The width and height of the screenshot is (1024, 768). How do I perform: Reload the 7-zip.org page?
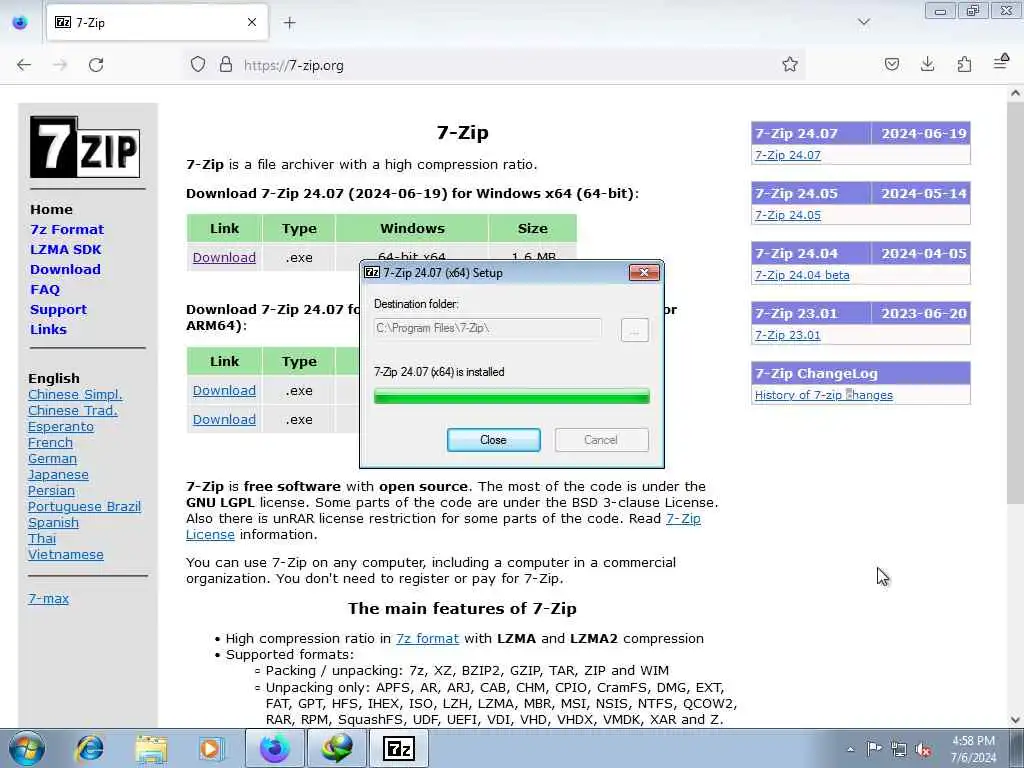pyautogui.click(x=96, y=65)
